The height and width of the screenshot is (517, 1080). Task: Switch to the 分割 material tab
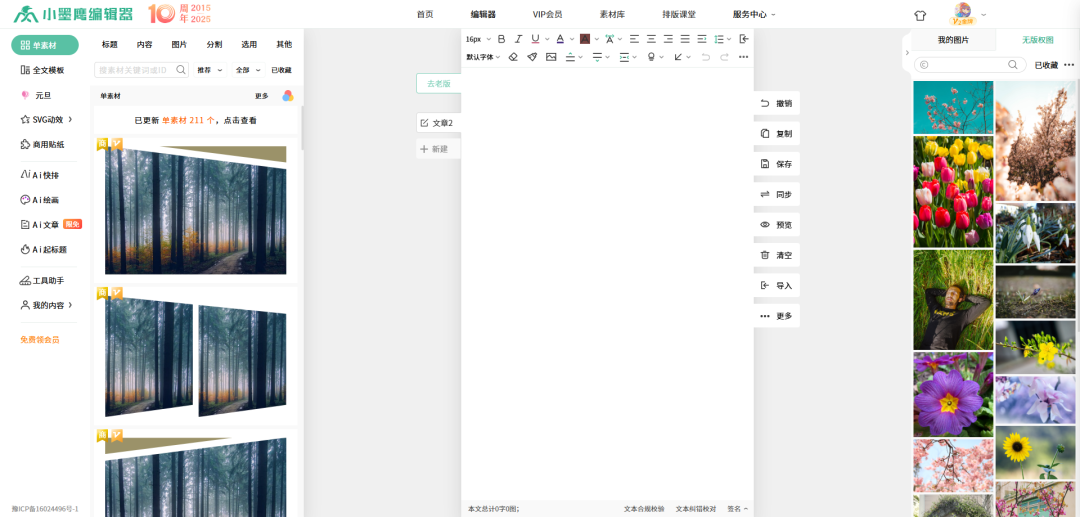pos(214,45)
